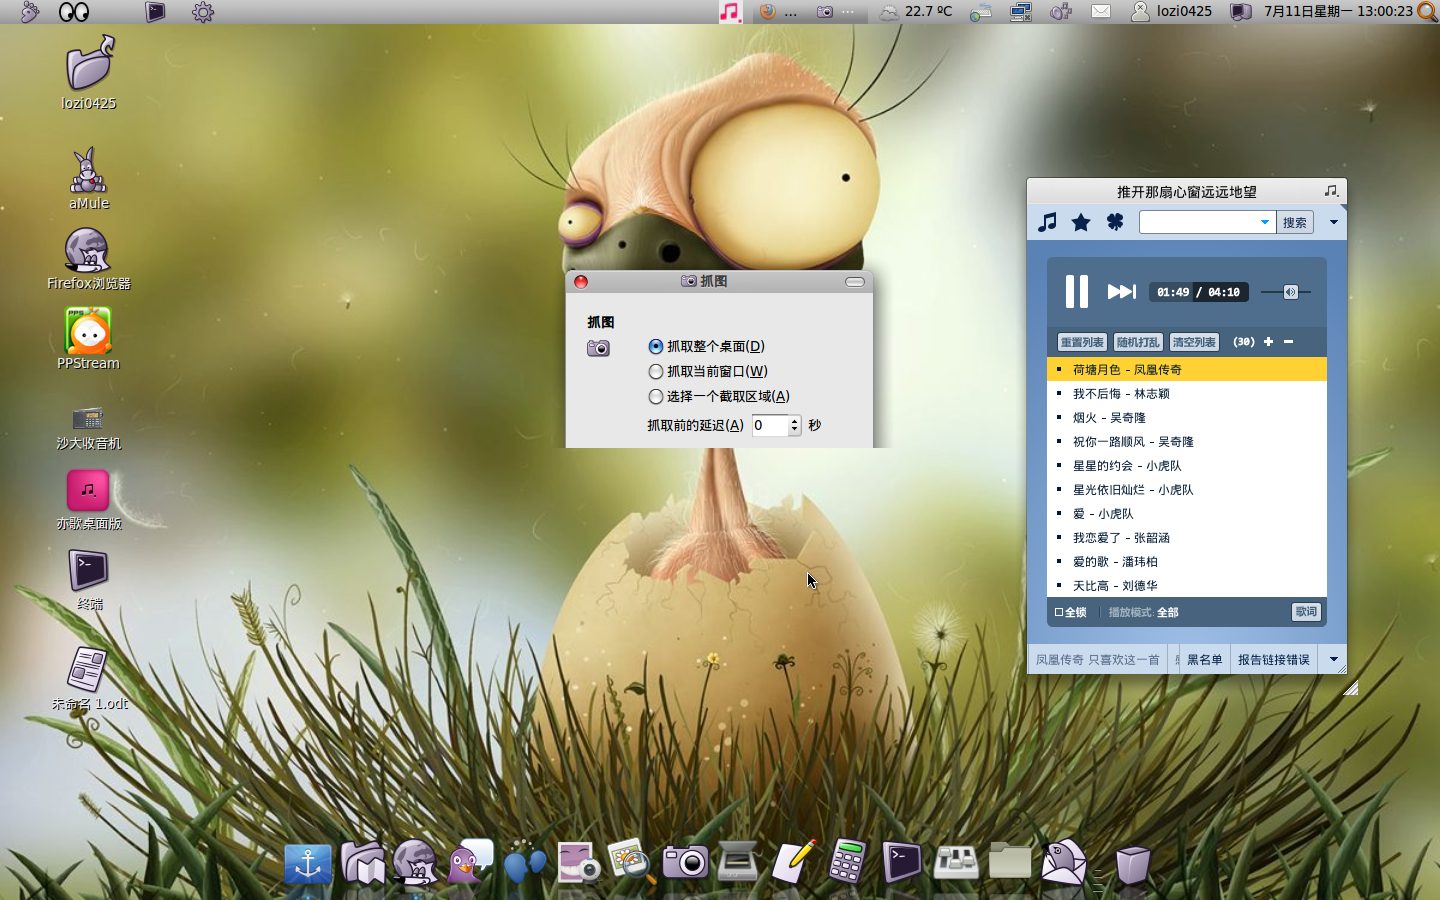This screenshot has height=900, width=1440.
Task: Click the delay spinner arrows
Action: [795, 425]
